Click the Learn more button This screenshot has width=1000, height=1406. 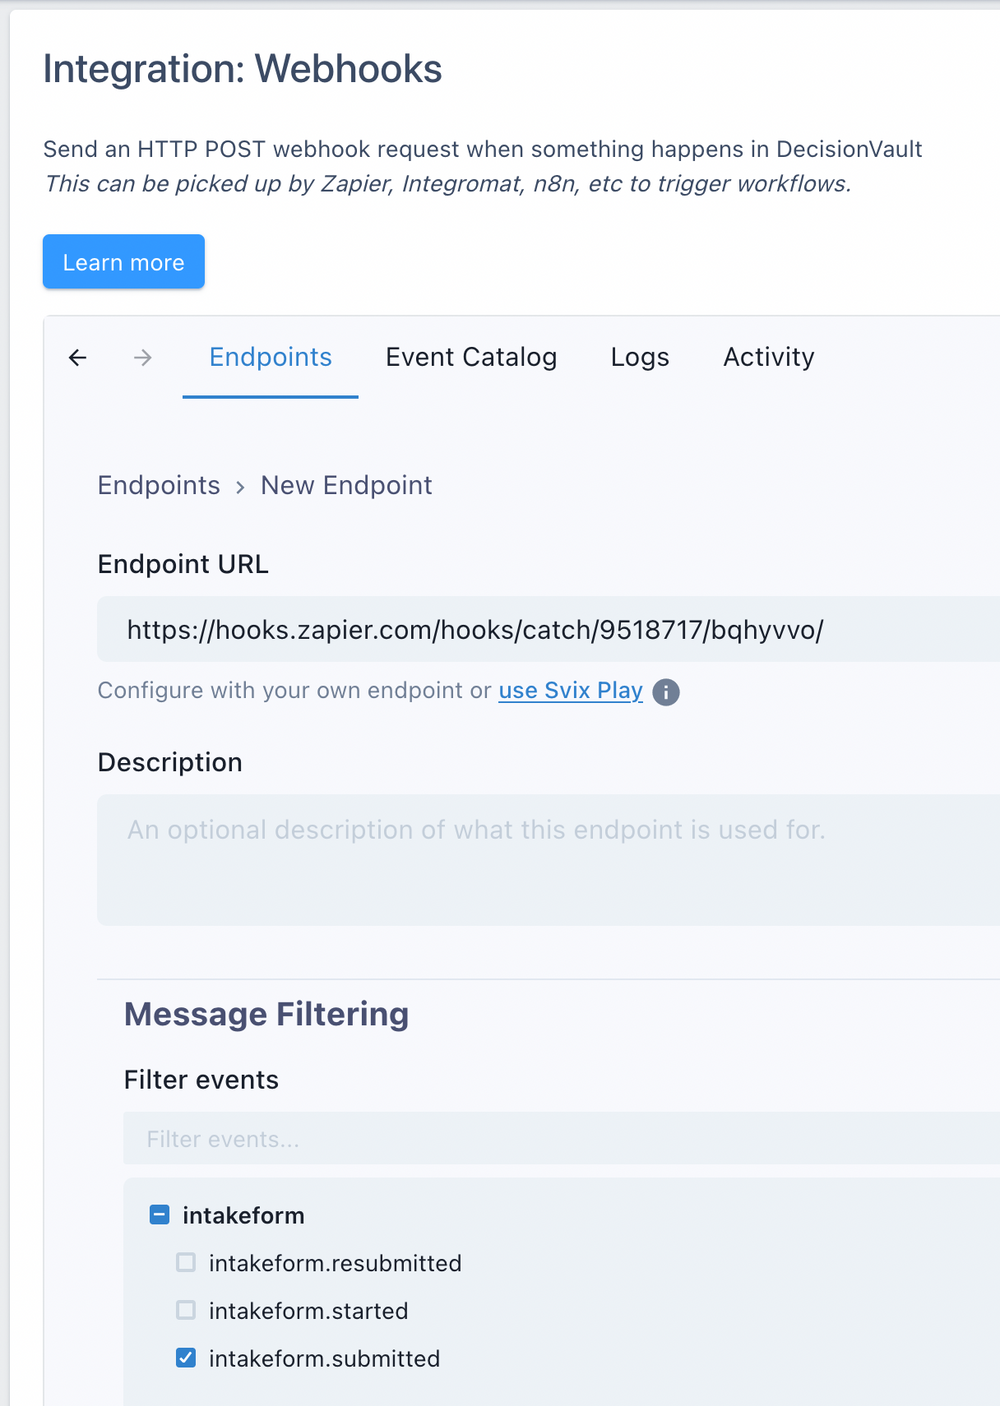(123, 261)
